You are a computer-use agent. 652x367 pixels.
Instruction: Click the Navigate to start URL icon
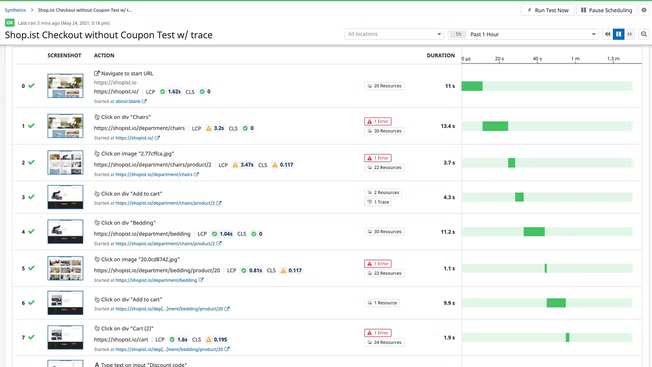[97, 73]
